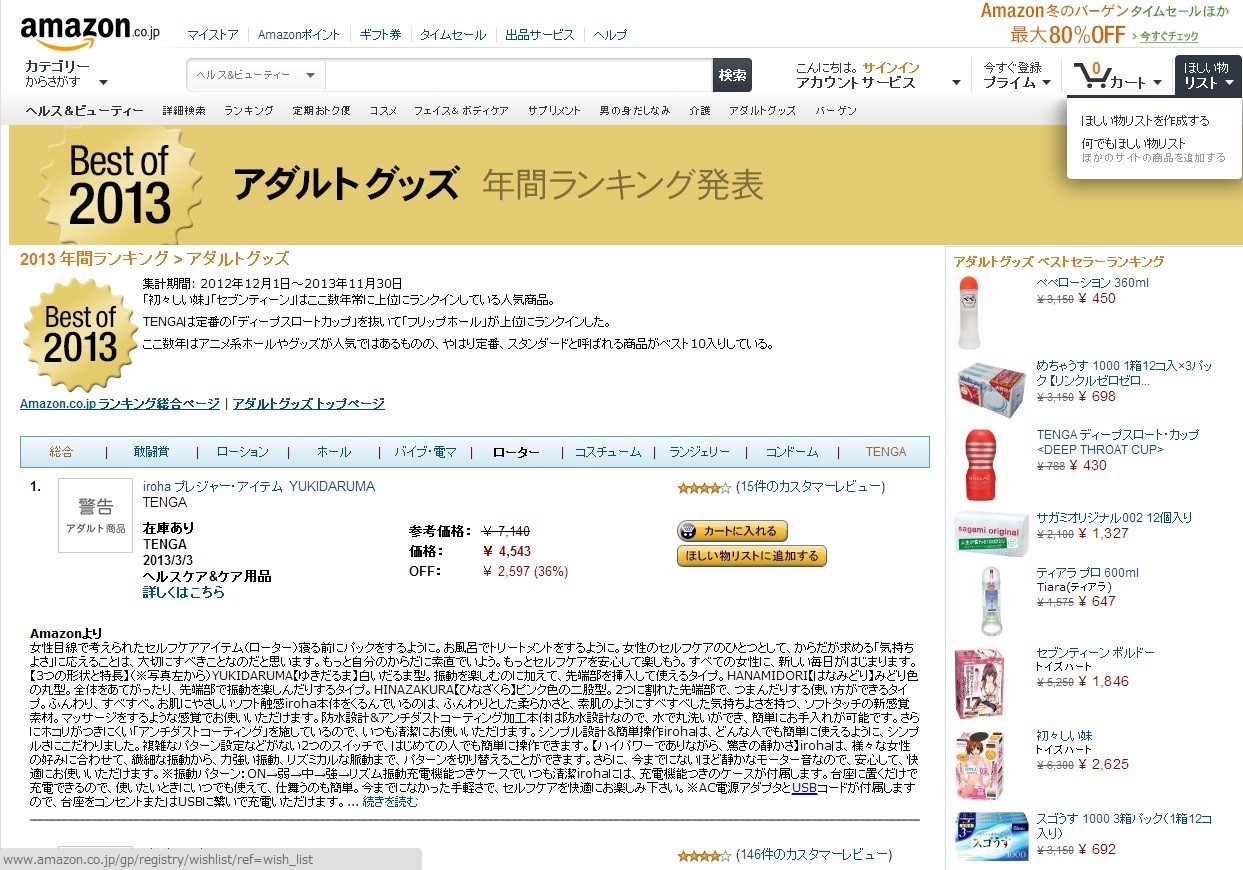Choose ほしい物リストを作成する in the menu
This screenshot has width=1243, height=870.
coord(1145,120)
